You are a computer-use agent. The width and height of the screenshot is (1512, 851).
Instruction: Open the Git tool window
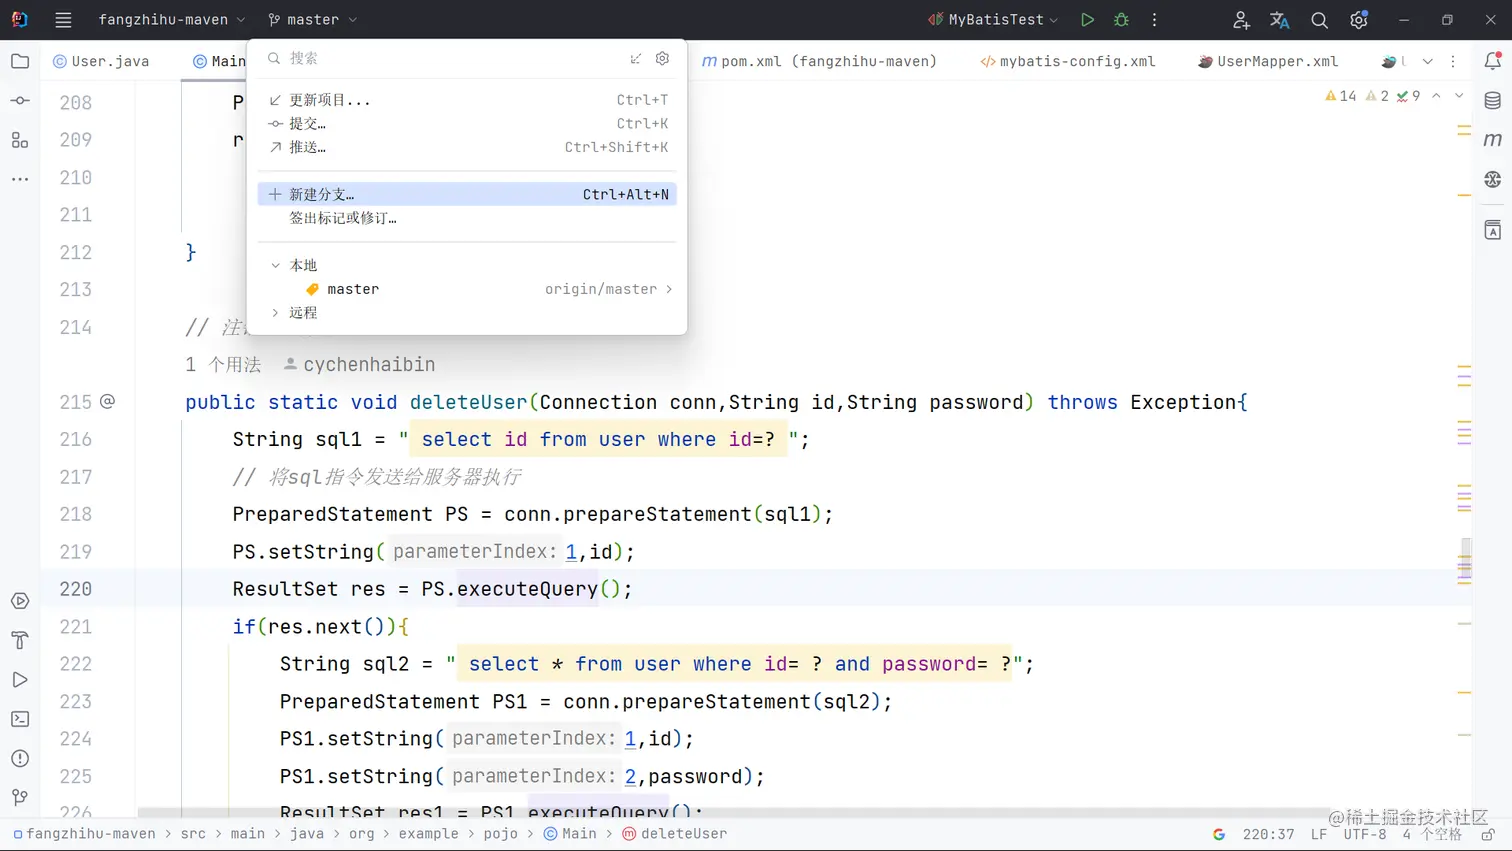pyautogui.click(x=20, y=797)
